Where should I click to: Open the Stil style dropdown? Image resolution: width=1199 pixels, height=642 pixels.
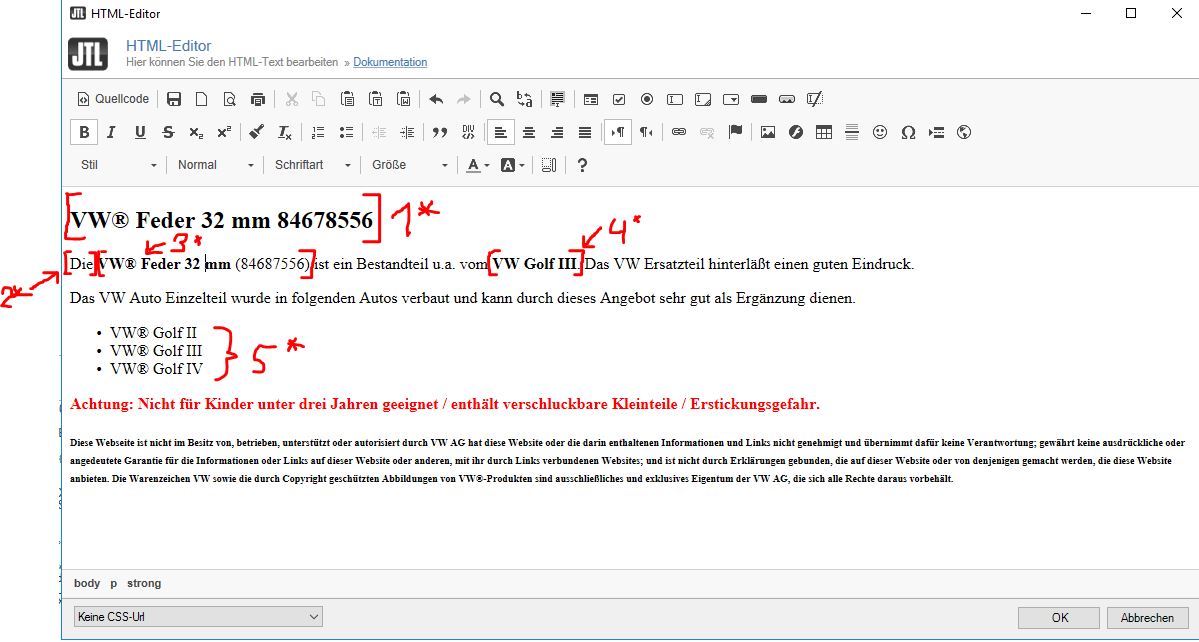pyautogui.click(x=118, y=165)
